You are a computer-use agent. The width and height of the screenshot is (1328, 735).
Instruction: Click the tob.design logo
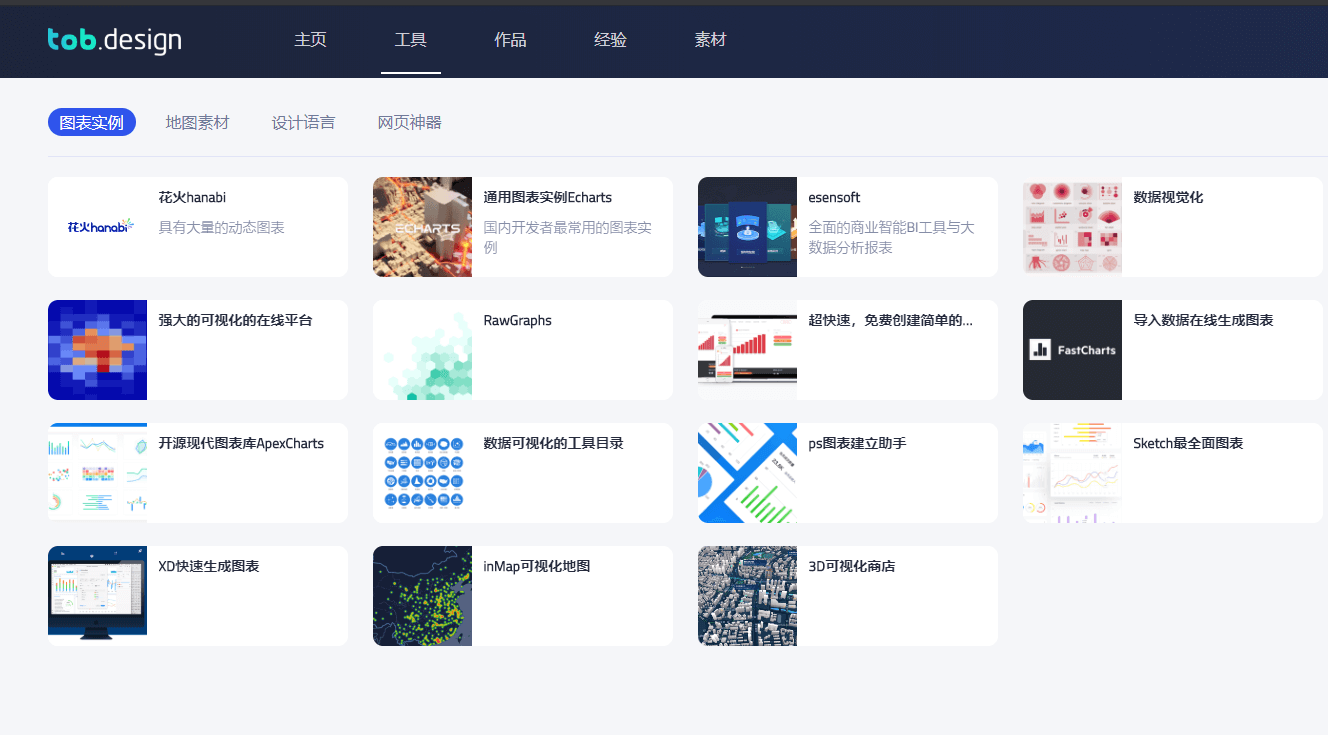coord(115,40)
